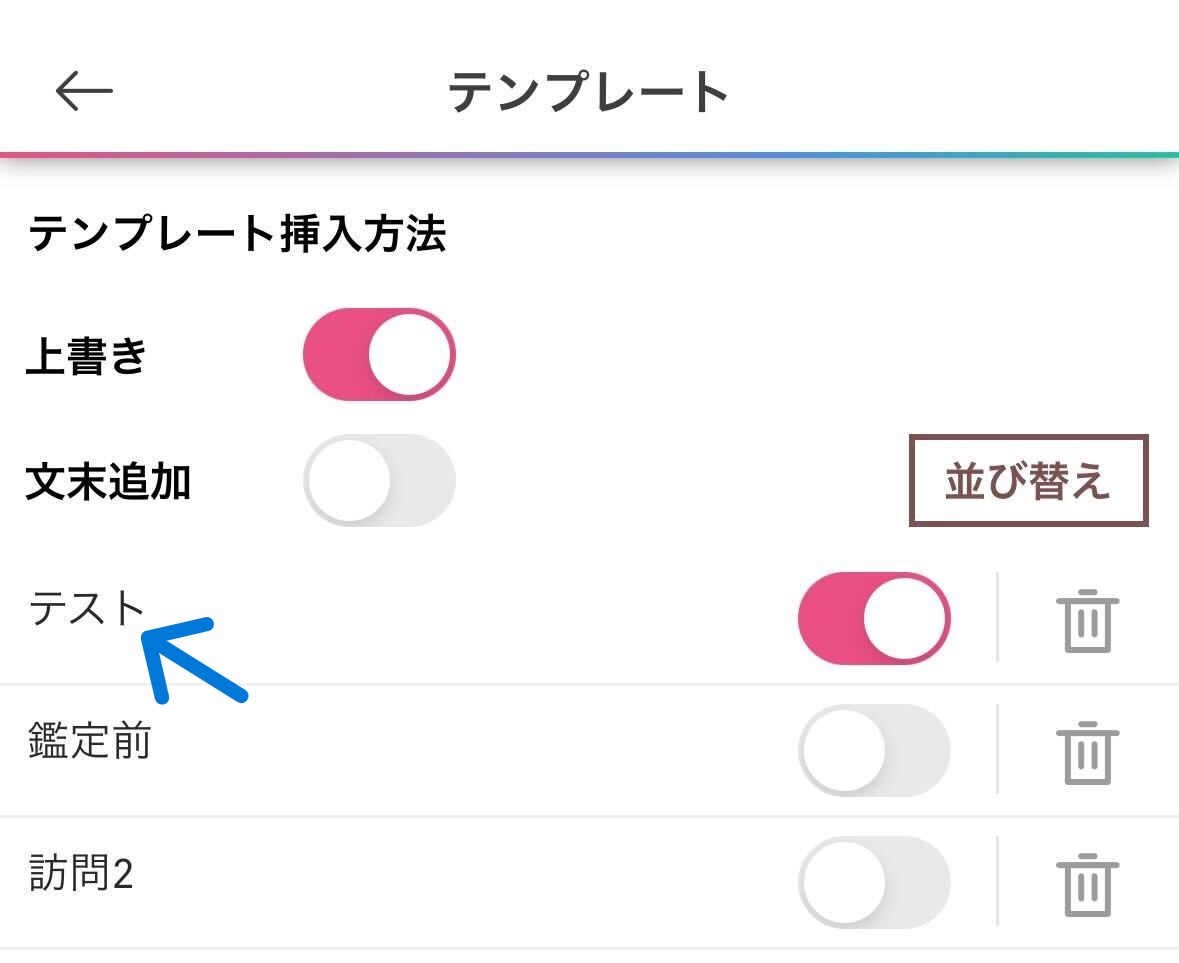Delete the 訪問2 template with the trash icon
This screenshot has height=963, width=1179.
point(1087,884)
